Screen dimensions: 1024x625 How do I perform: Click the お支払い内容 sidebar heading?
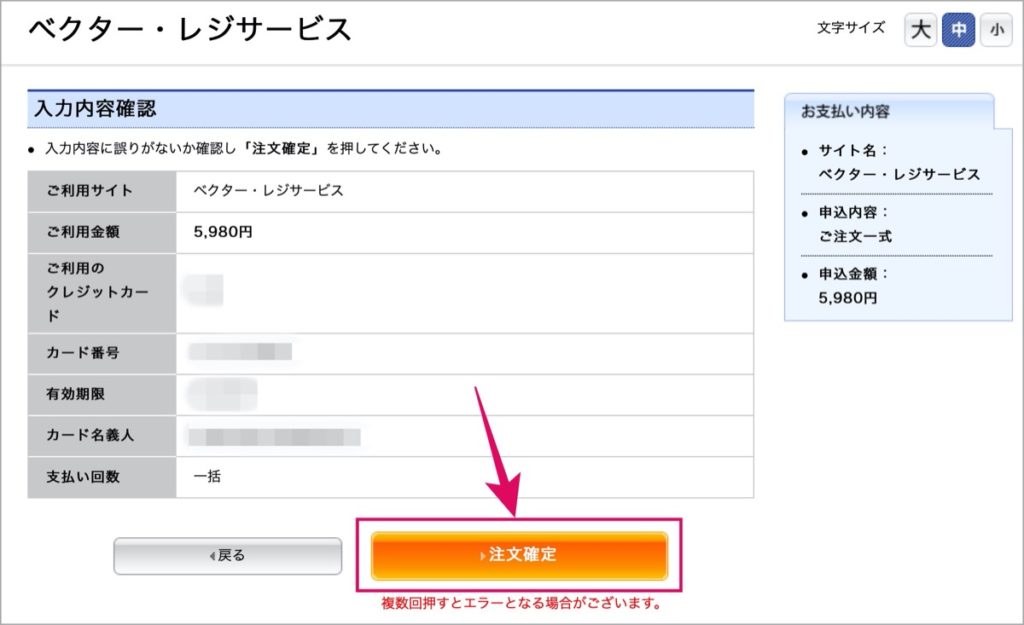pos(845,112)
